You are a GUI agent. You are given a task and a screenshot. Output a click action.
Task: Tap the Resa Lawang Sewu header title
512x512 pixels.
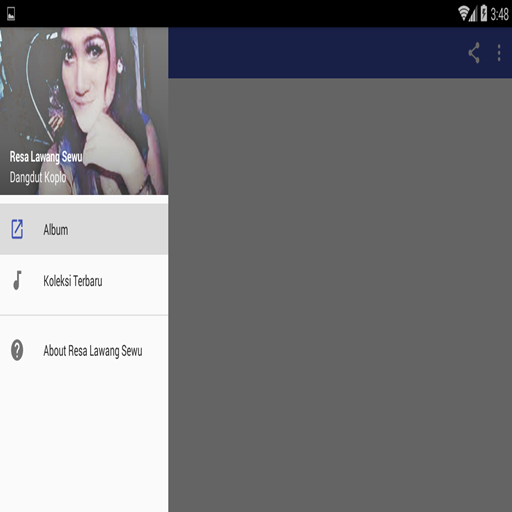point(46,157)
